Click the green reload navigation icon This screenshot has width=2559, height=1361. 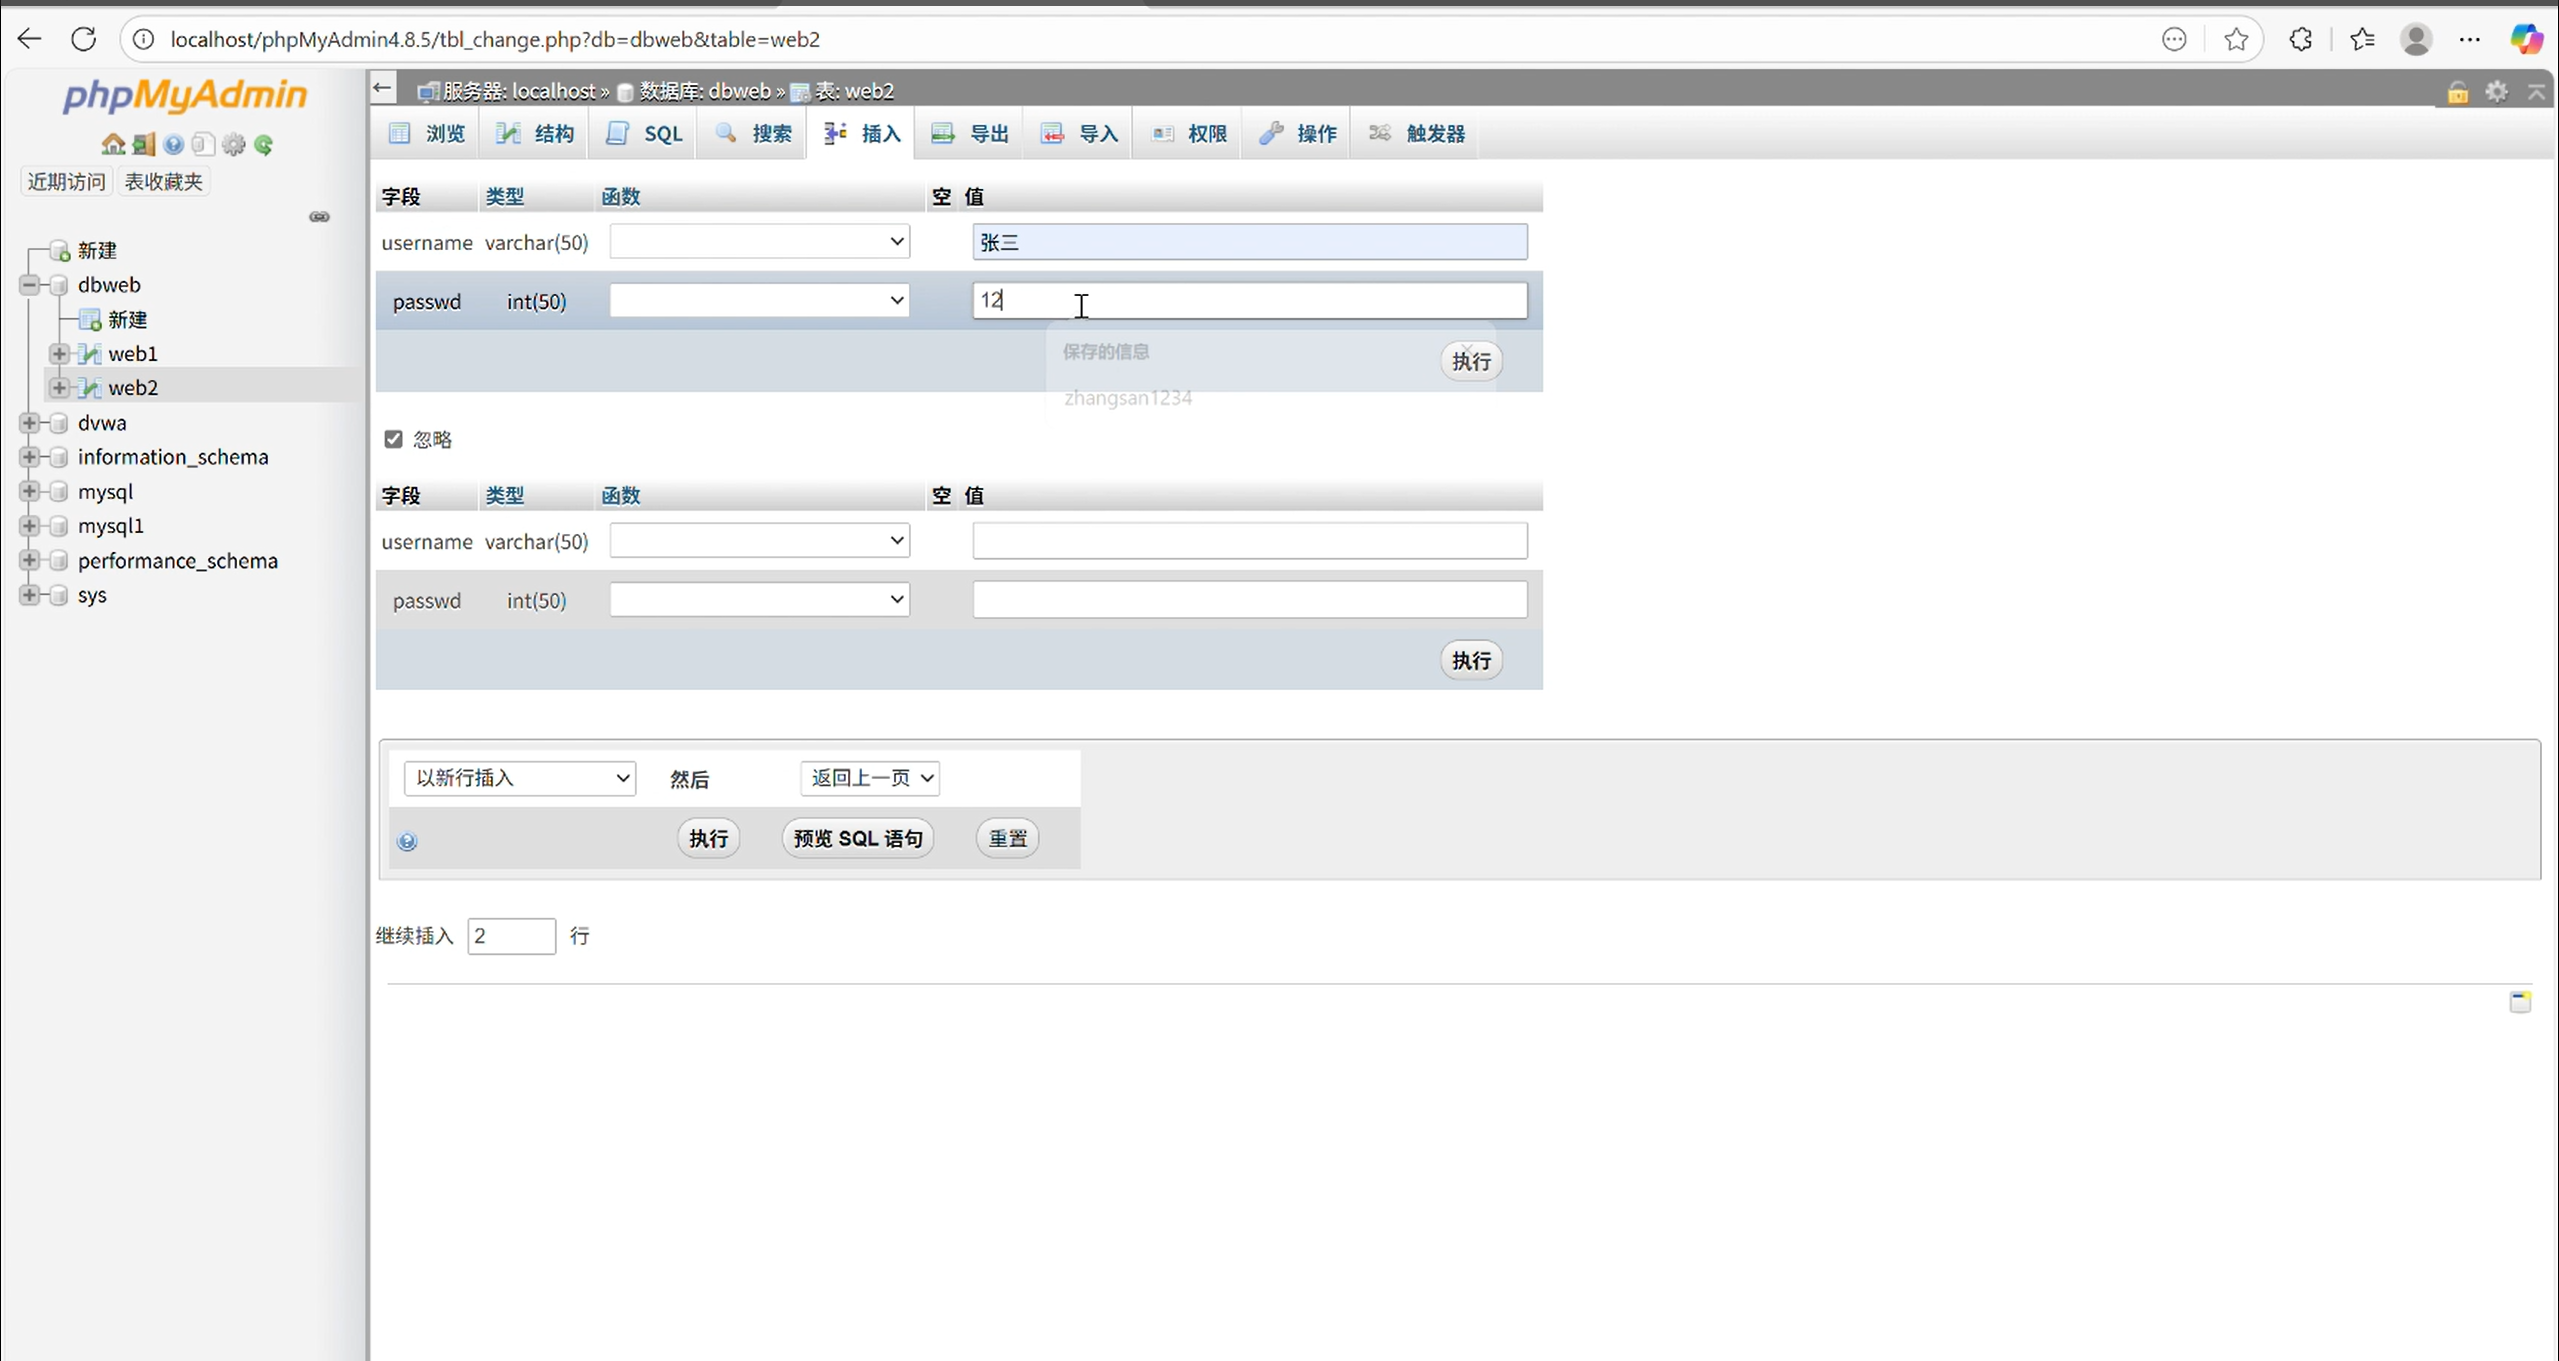pos(264,145)
